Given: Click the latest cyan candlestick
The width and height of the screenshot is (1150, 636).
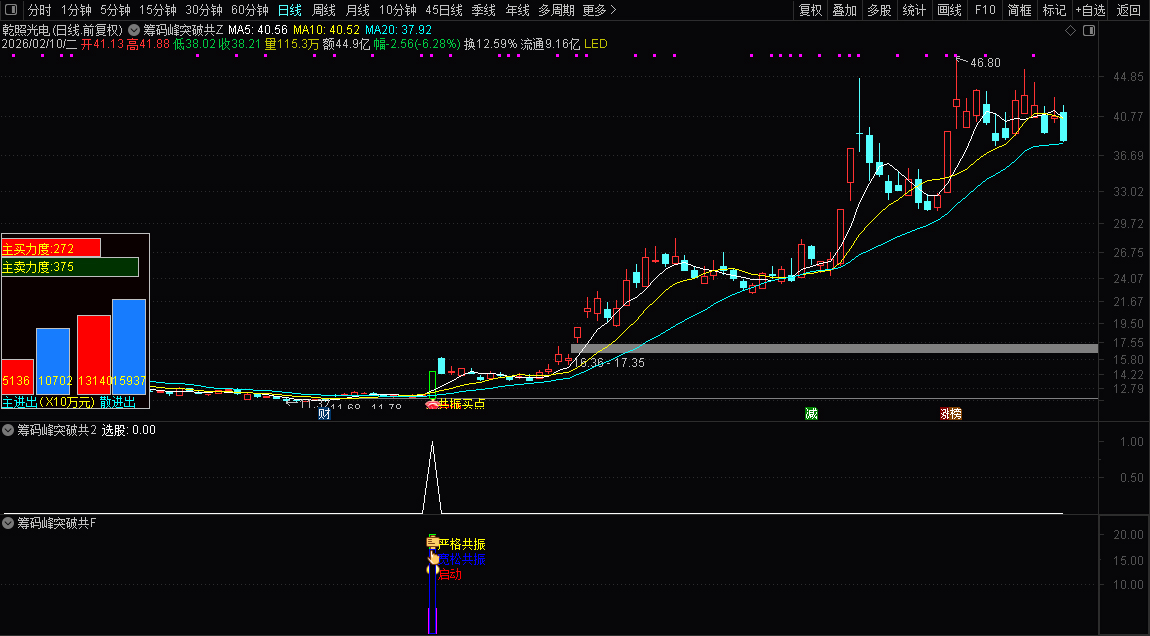Looking at the screenshot, I should pos(1063,125).
